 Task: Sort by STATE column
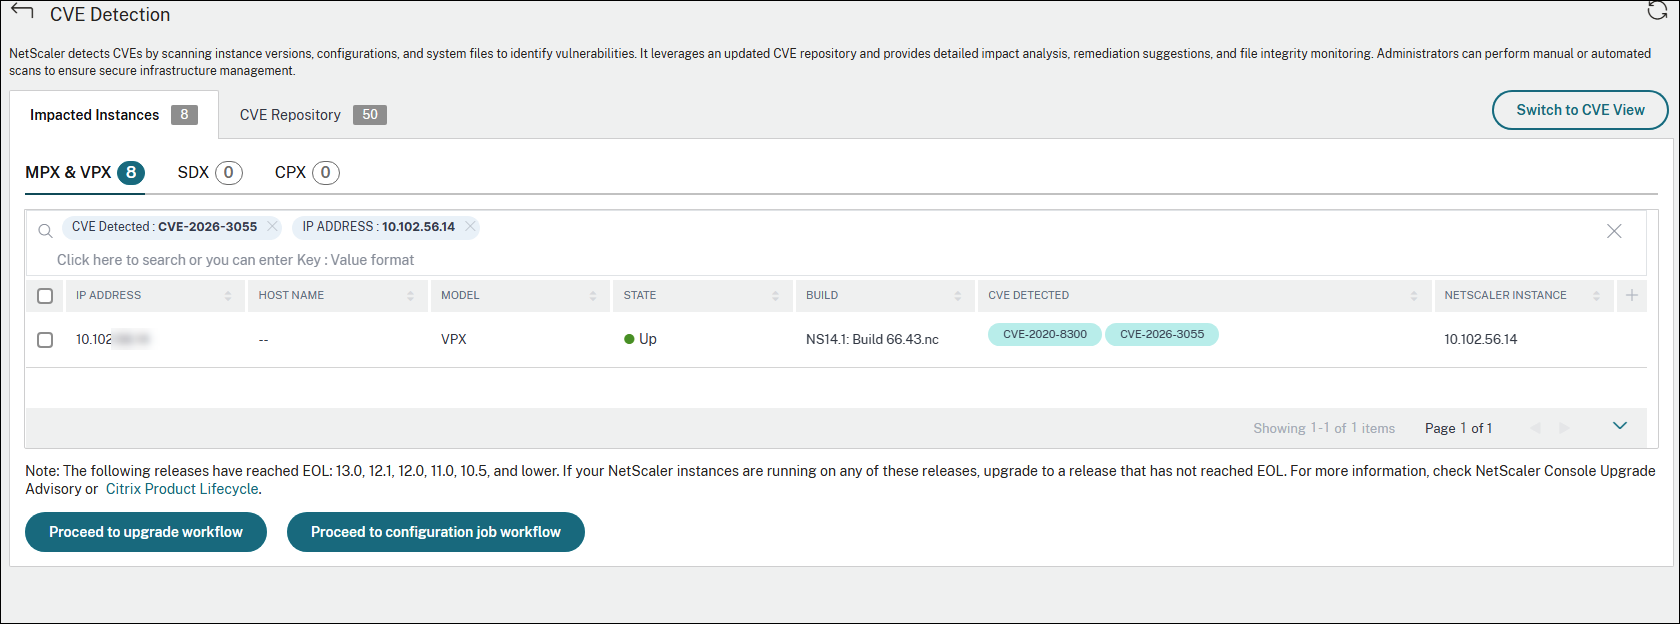click(x=775, y=296)
